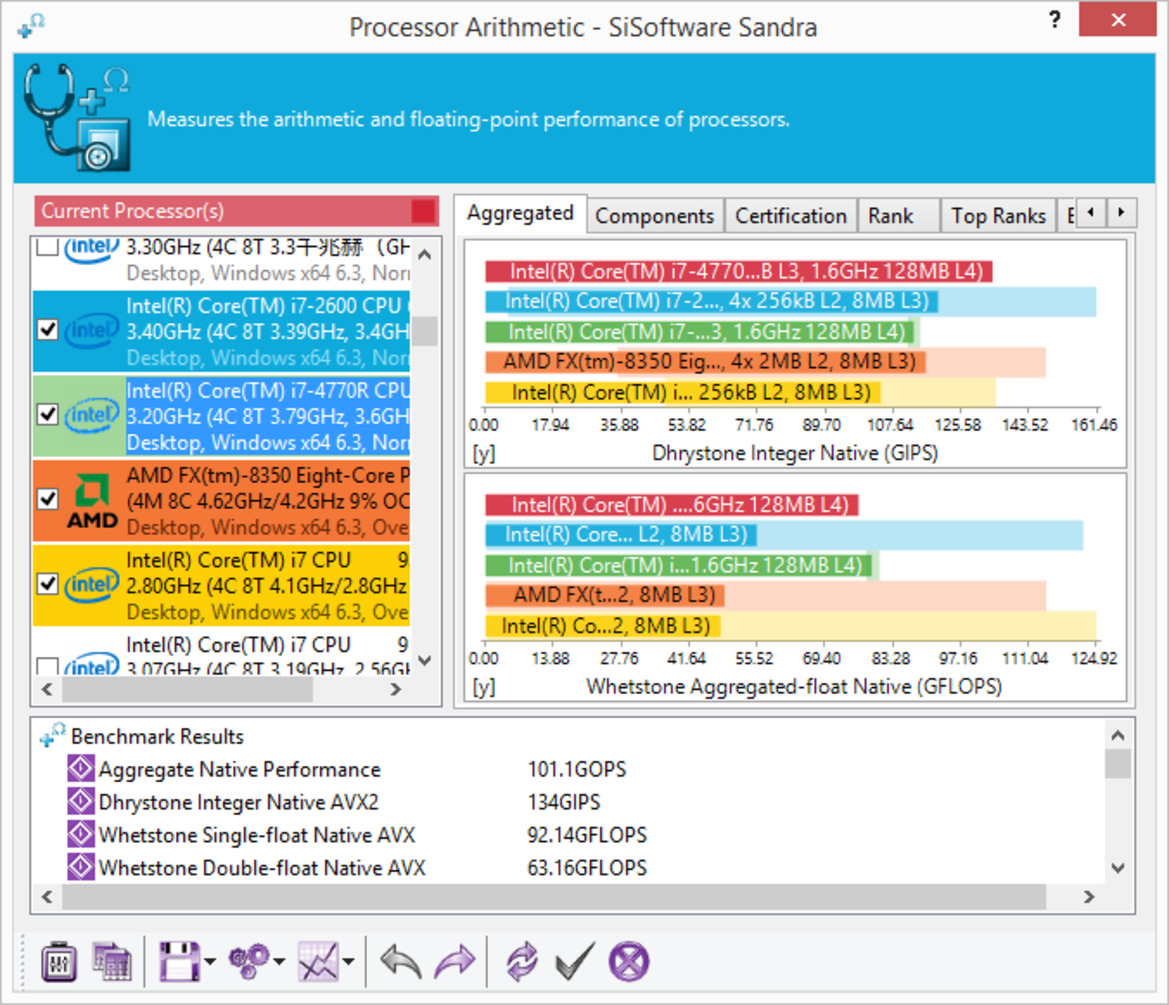Uncheck the AMD FX-8350 checkbox

click(48, 499)
